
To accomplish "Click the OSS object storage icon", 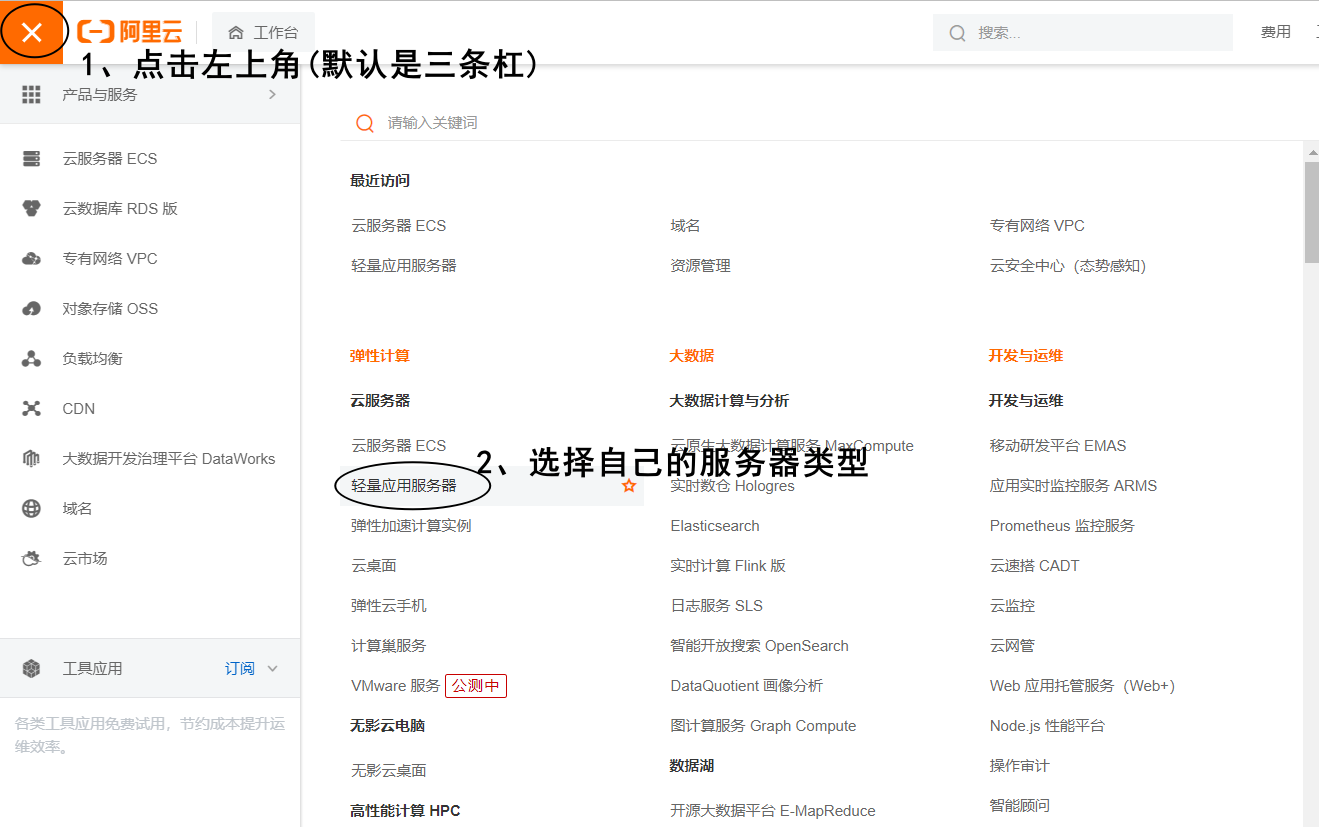I will pos(31,309).
